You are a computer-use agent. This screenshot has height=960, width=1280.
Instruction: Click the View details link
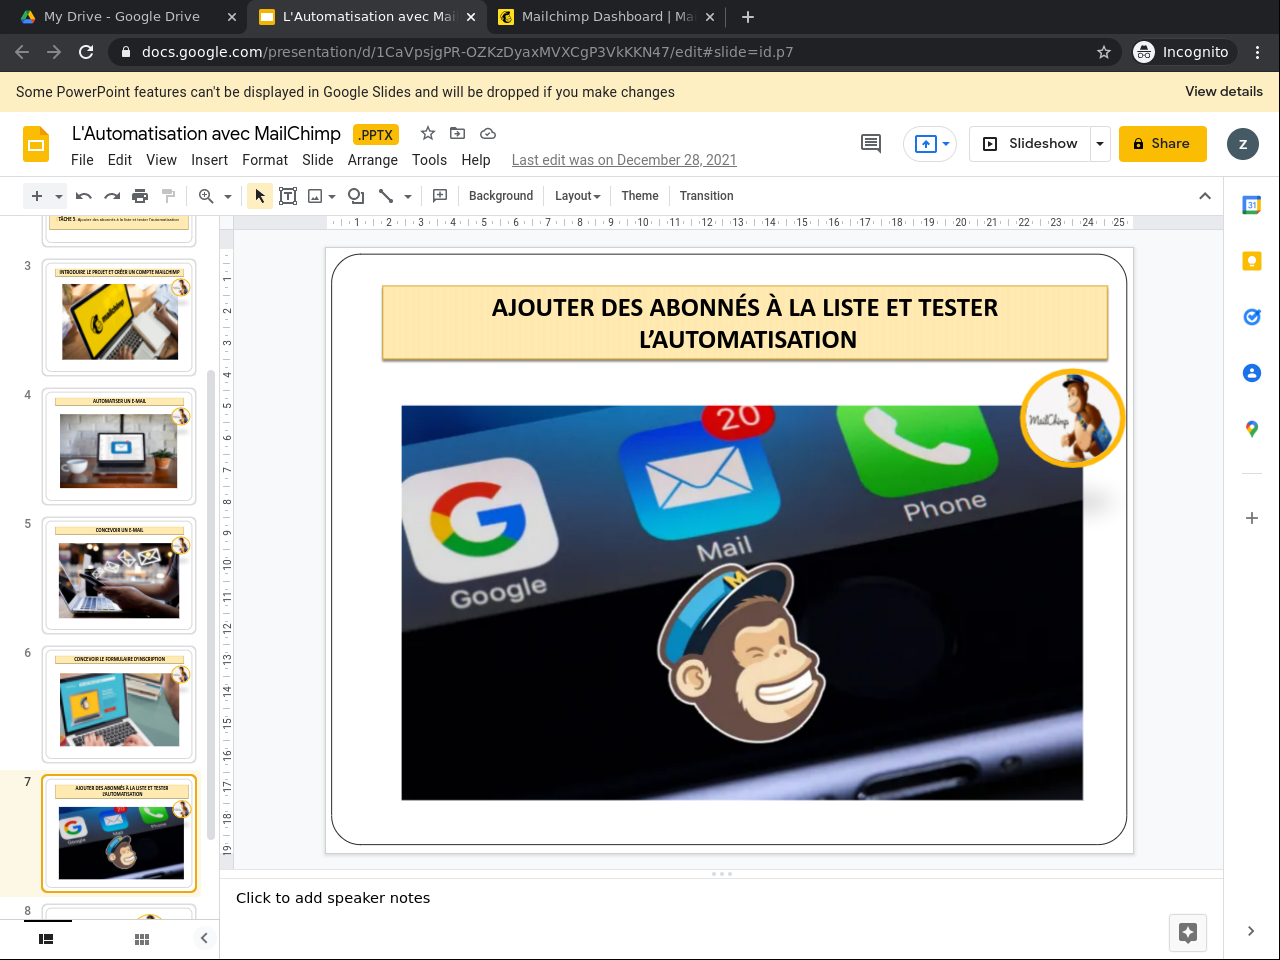click(x=1223, y=91)
